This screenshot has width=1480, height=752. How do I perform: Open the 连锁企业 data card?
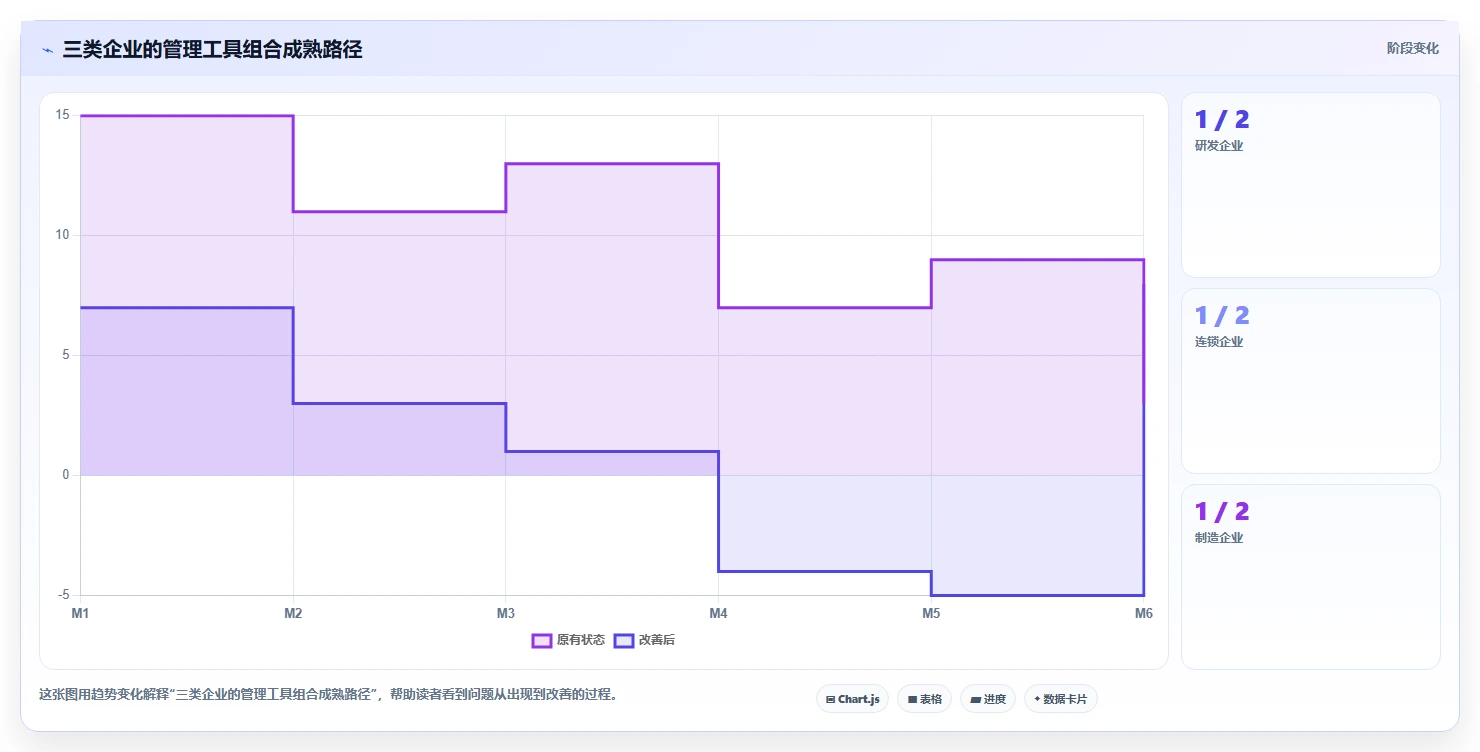1310,381
